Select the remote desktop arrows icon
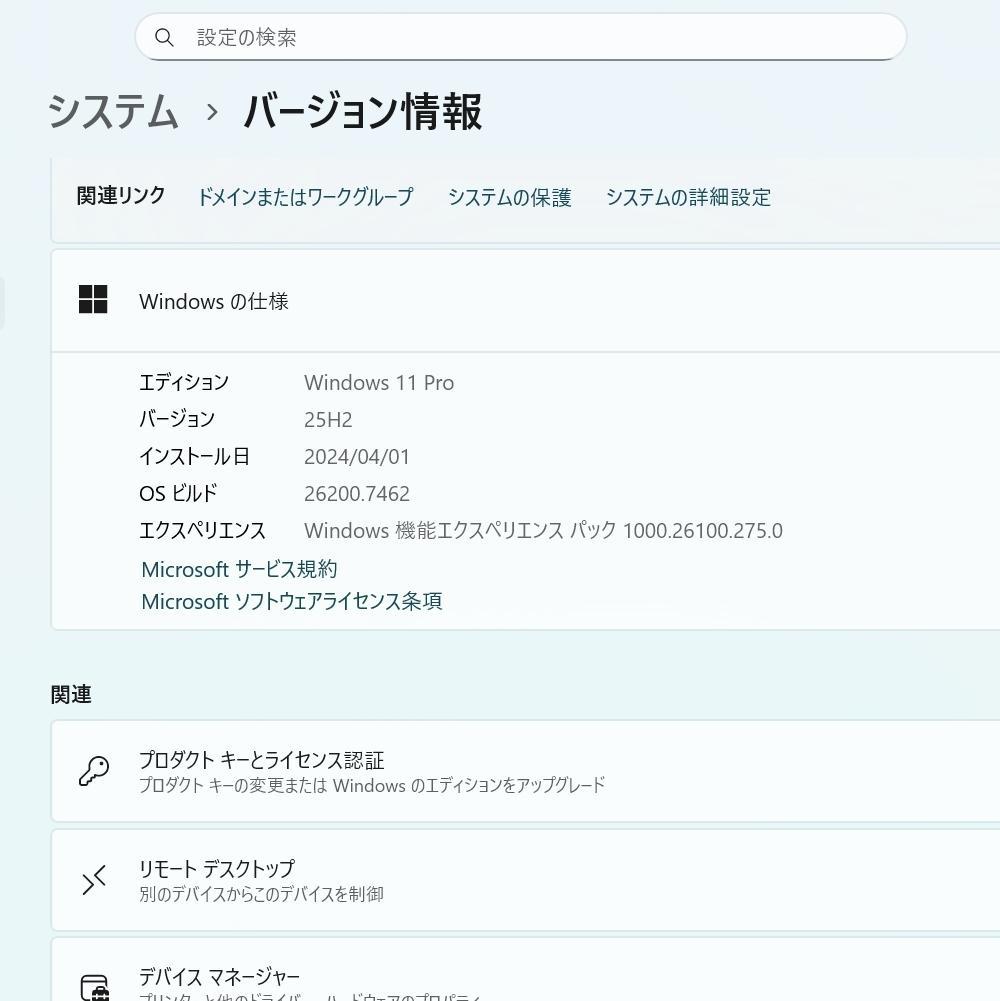Image resolution: width=1000 pixels, height=1001 pixels. pos(93,880)
